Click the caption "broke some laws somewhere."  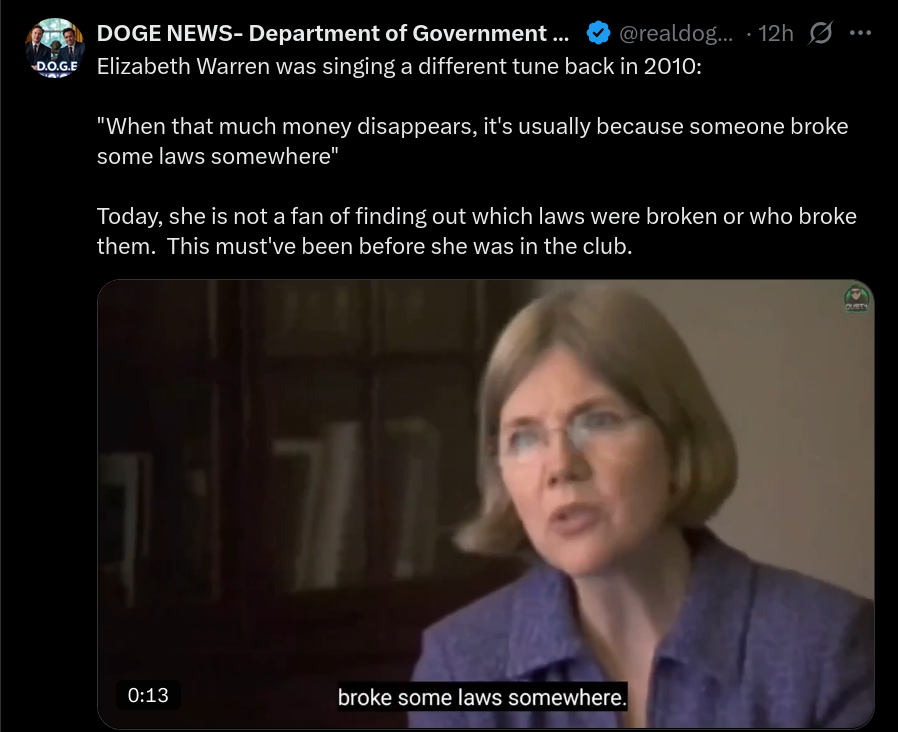pyautogui.click(x=482, y=697)
